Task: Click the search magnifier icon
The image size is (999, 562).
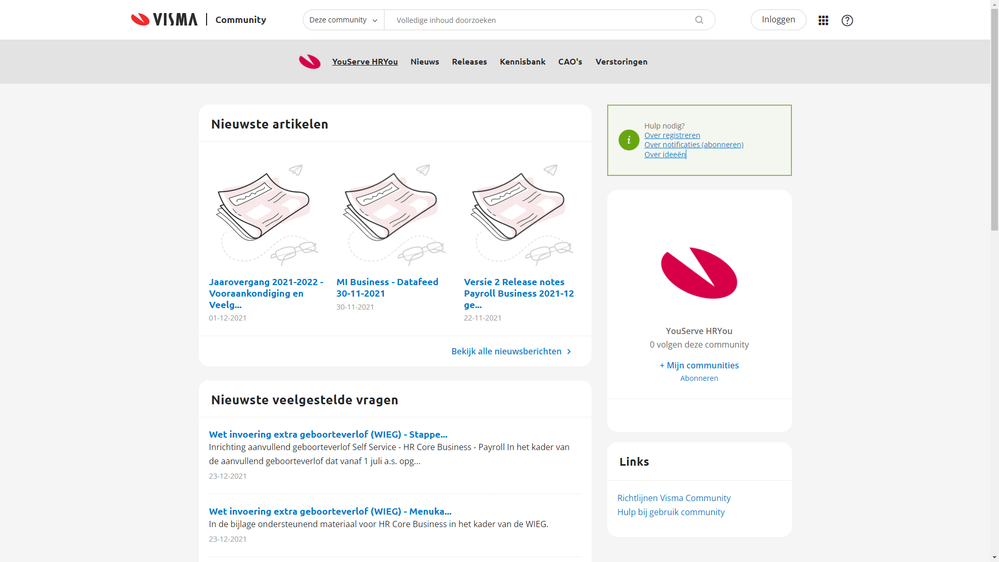Action: coord(699,20)
